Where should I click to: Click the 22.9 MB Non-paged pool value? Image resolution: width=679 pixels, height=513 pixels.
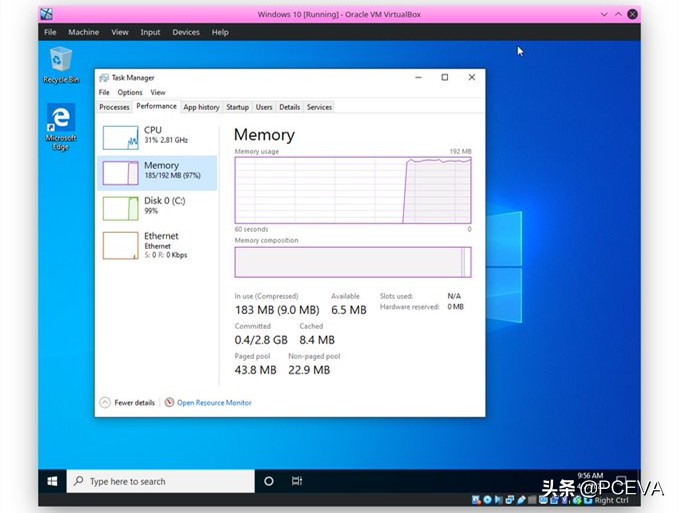(309, 370)
